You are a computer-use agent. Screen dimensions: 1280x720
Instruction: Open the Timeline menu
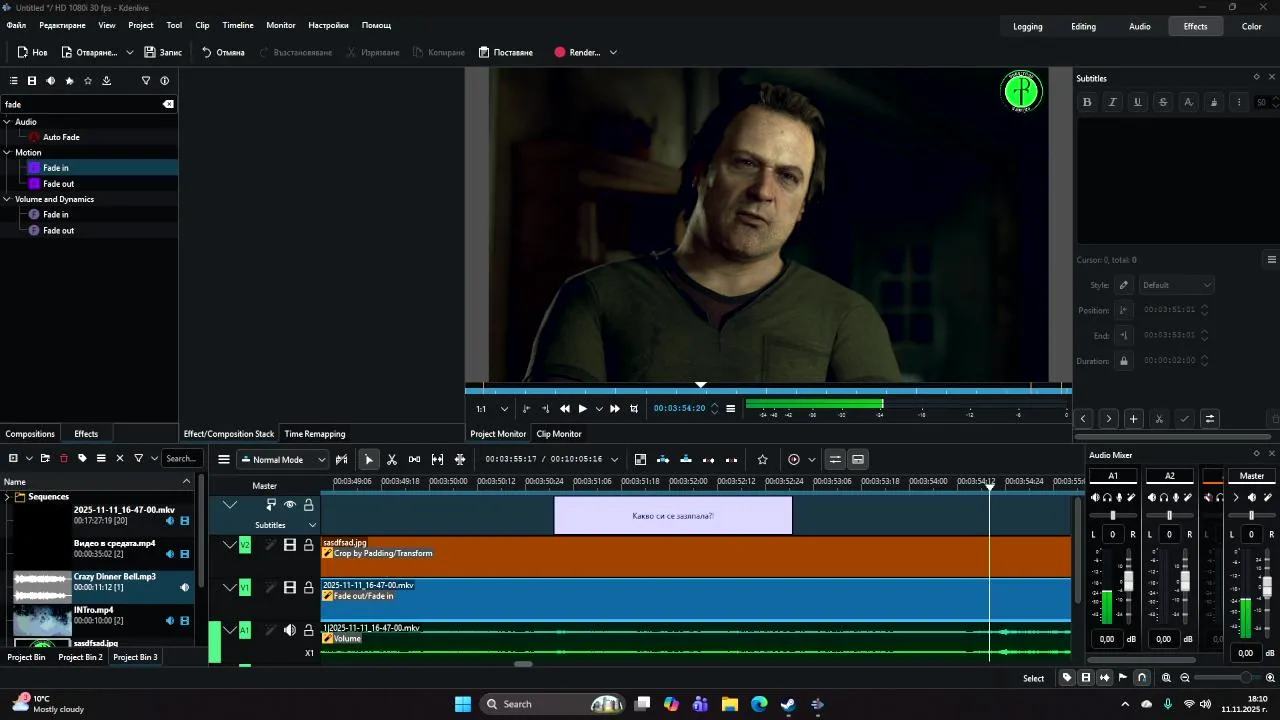pyautogui.click(x=237, y=25)
